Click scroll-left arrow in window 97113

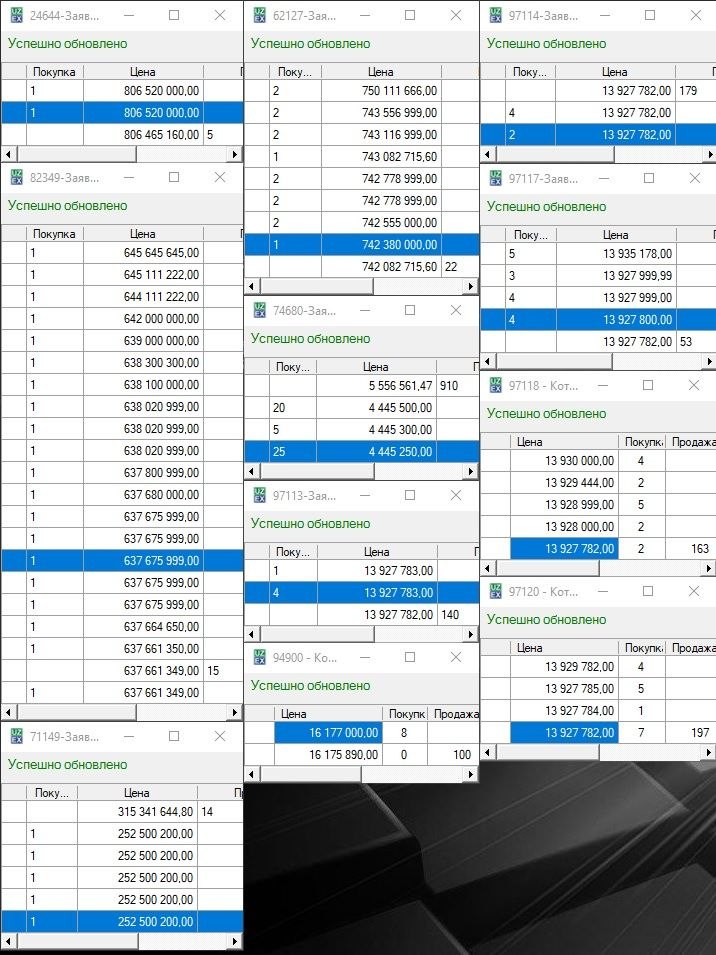click(251, 634)
